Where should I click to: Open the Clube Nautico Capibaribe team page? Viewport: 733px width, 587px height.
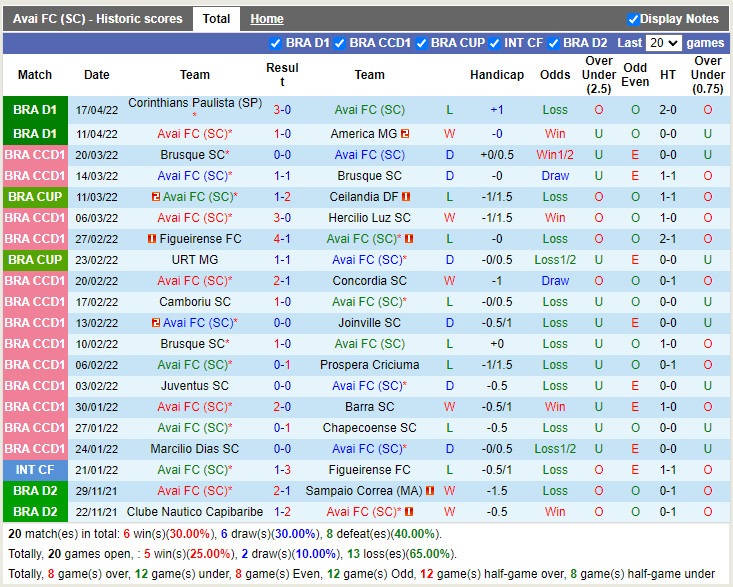(195, 512)
